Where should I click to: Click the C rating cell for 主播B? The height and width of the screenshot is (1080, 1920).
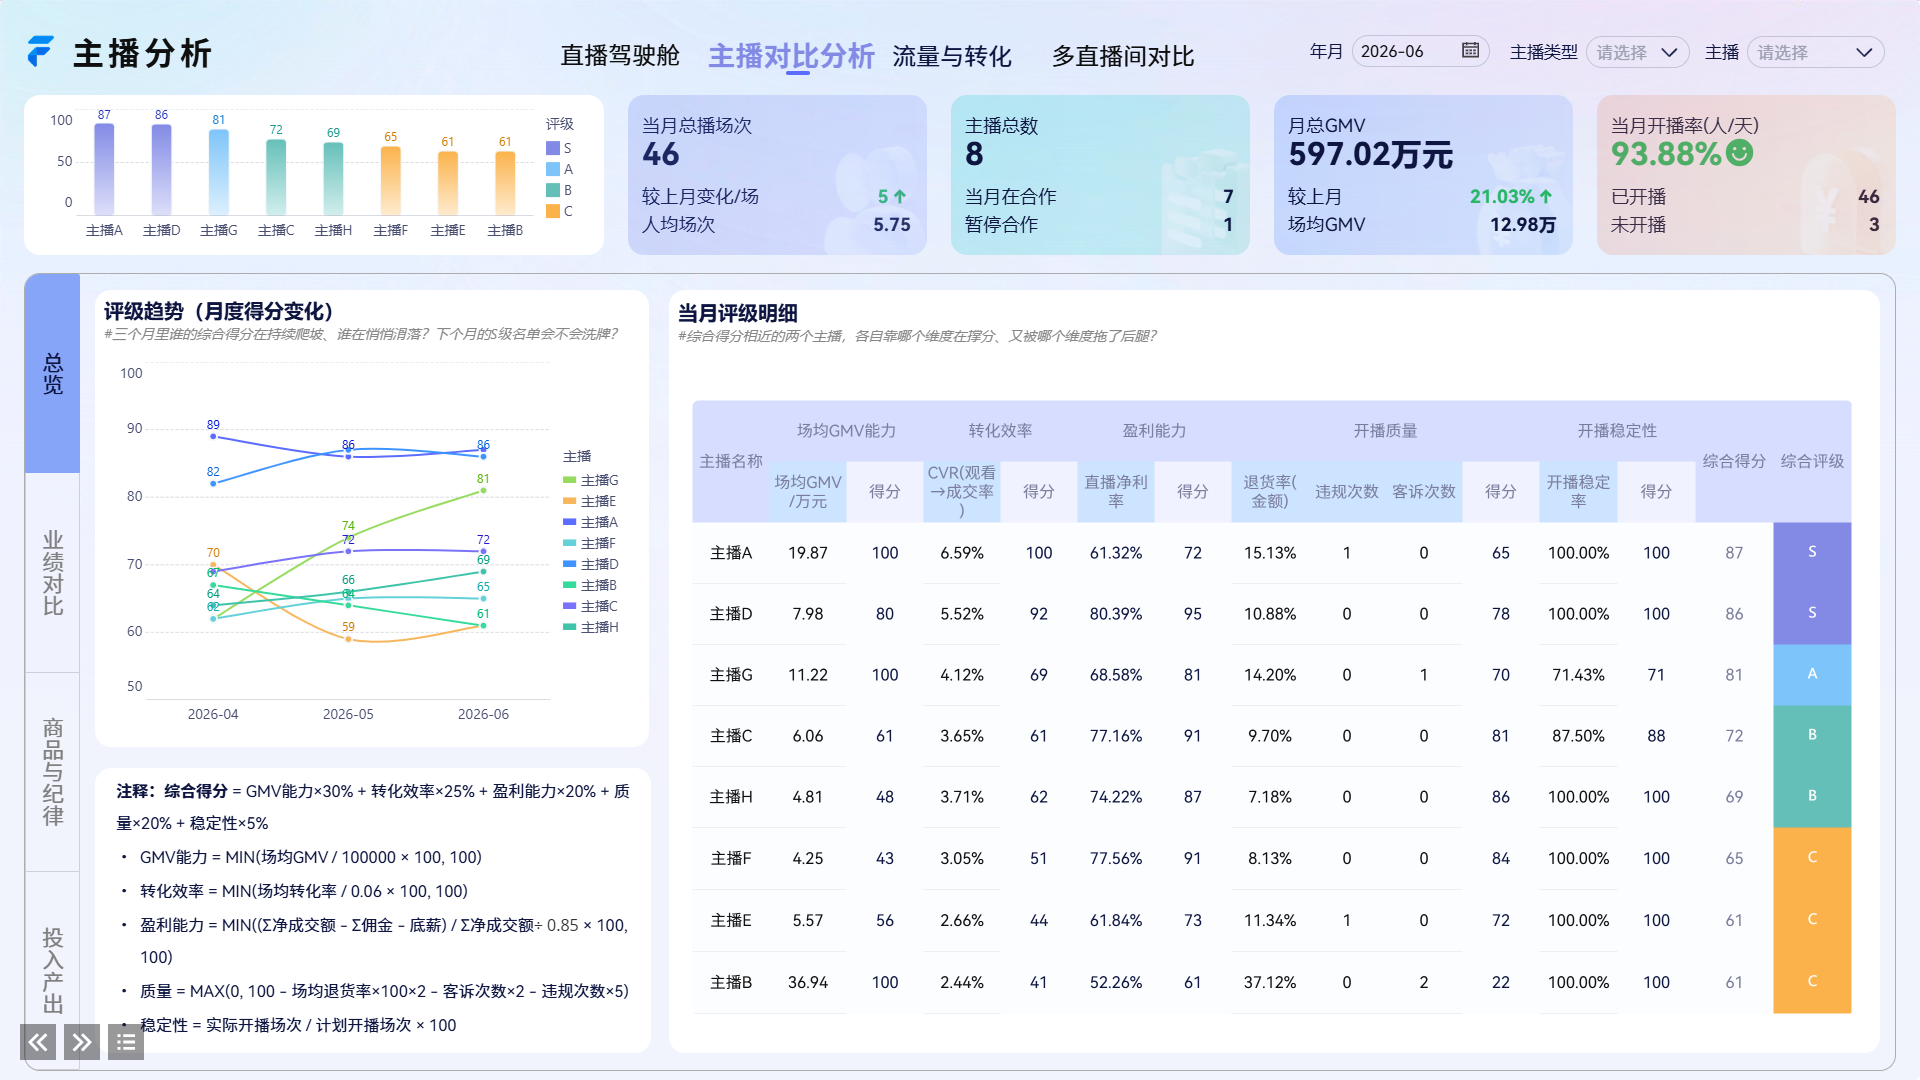pos(1812,982)
